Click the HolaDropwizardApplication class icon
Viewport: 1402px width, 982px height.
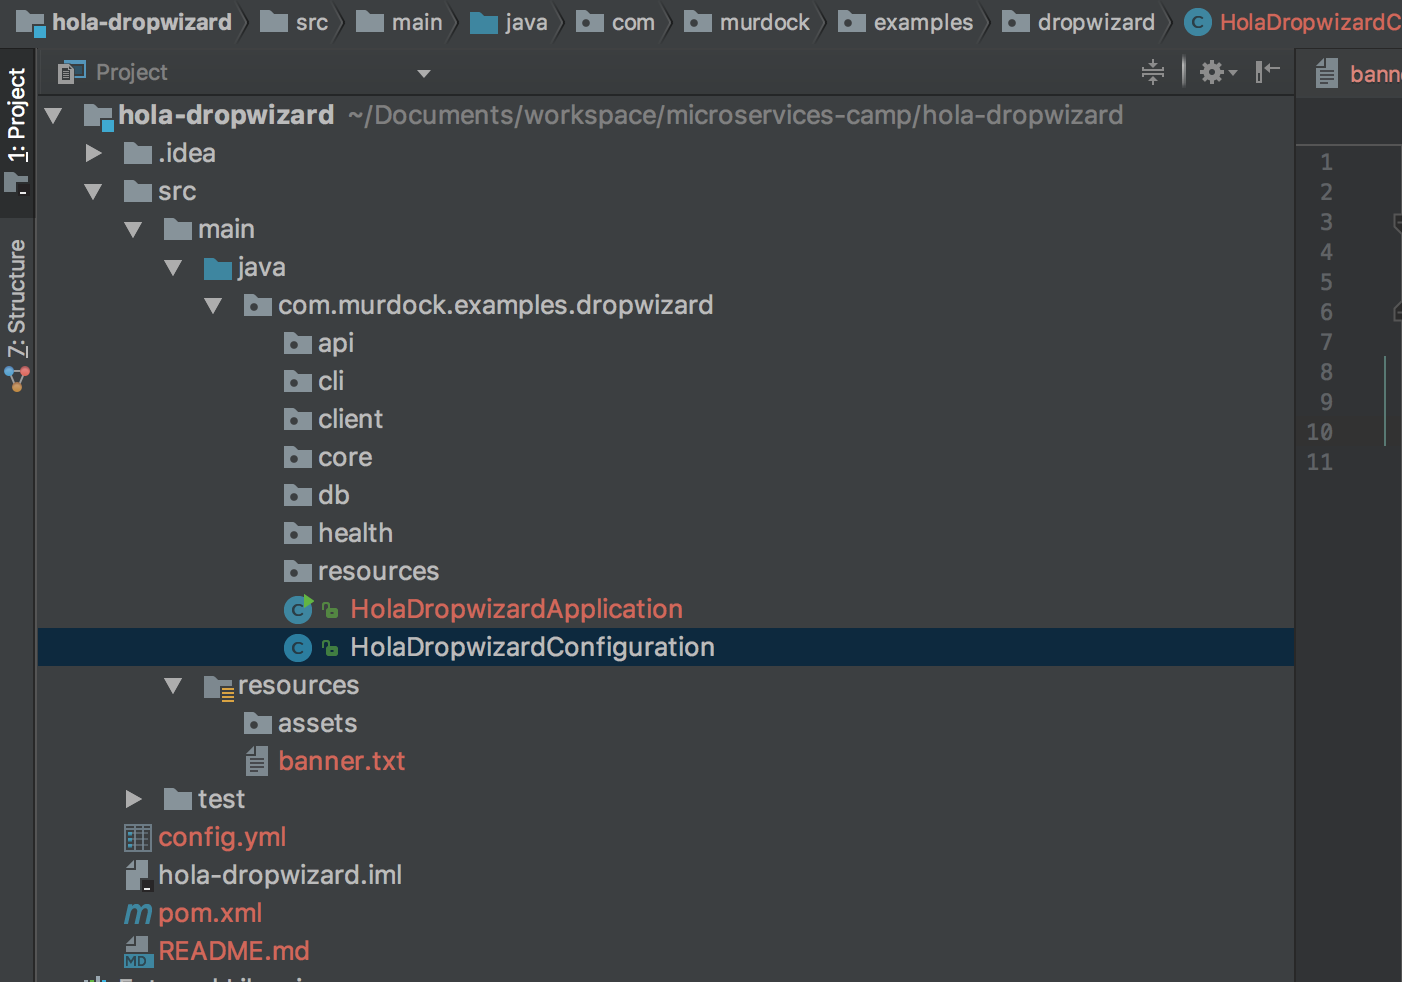(298, 609)
